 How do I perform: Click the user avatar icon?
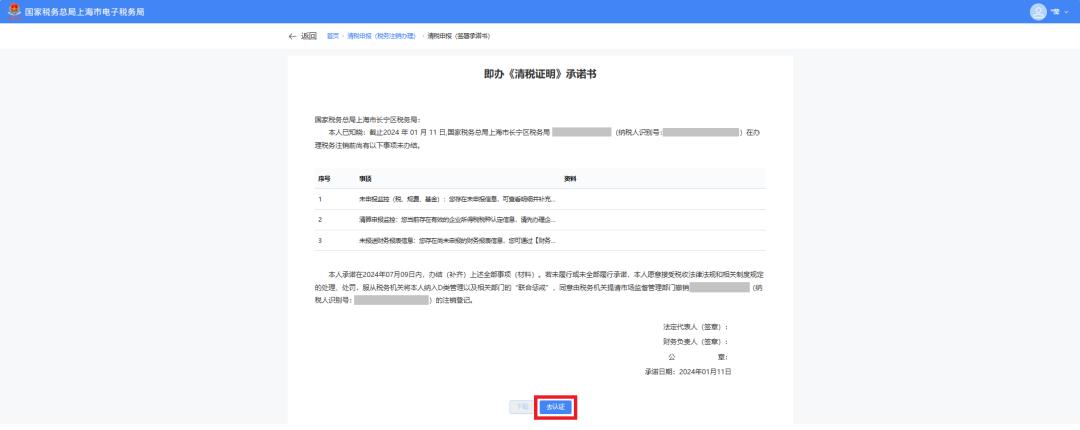(1037, 11)
